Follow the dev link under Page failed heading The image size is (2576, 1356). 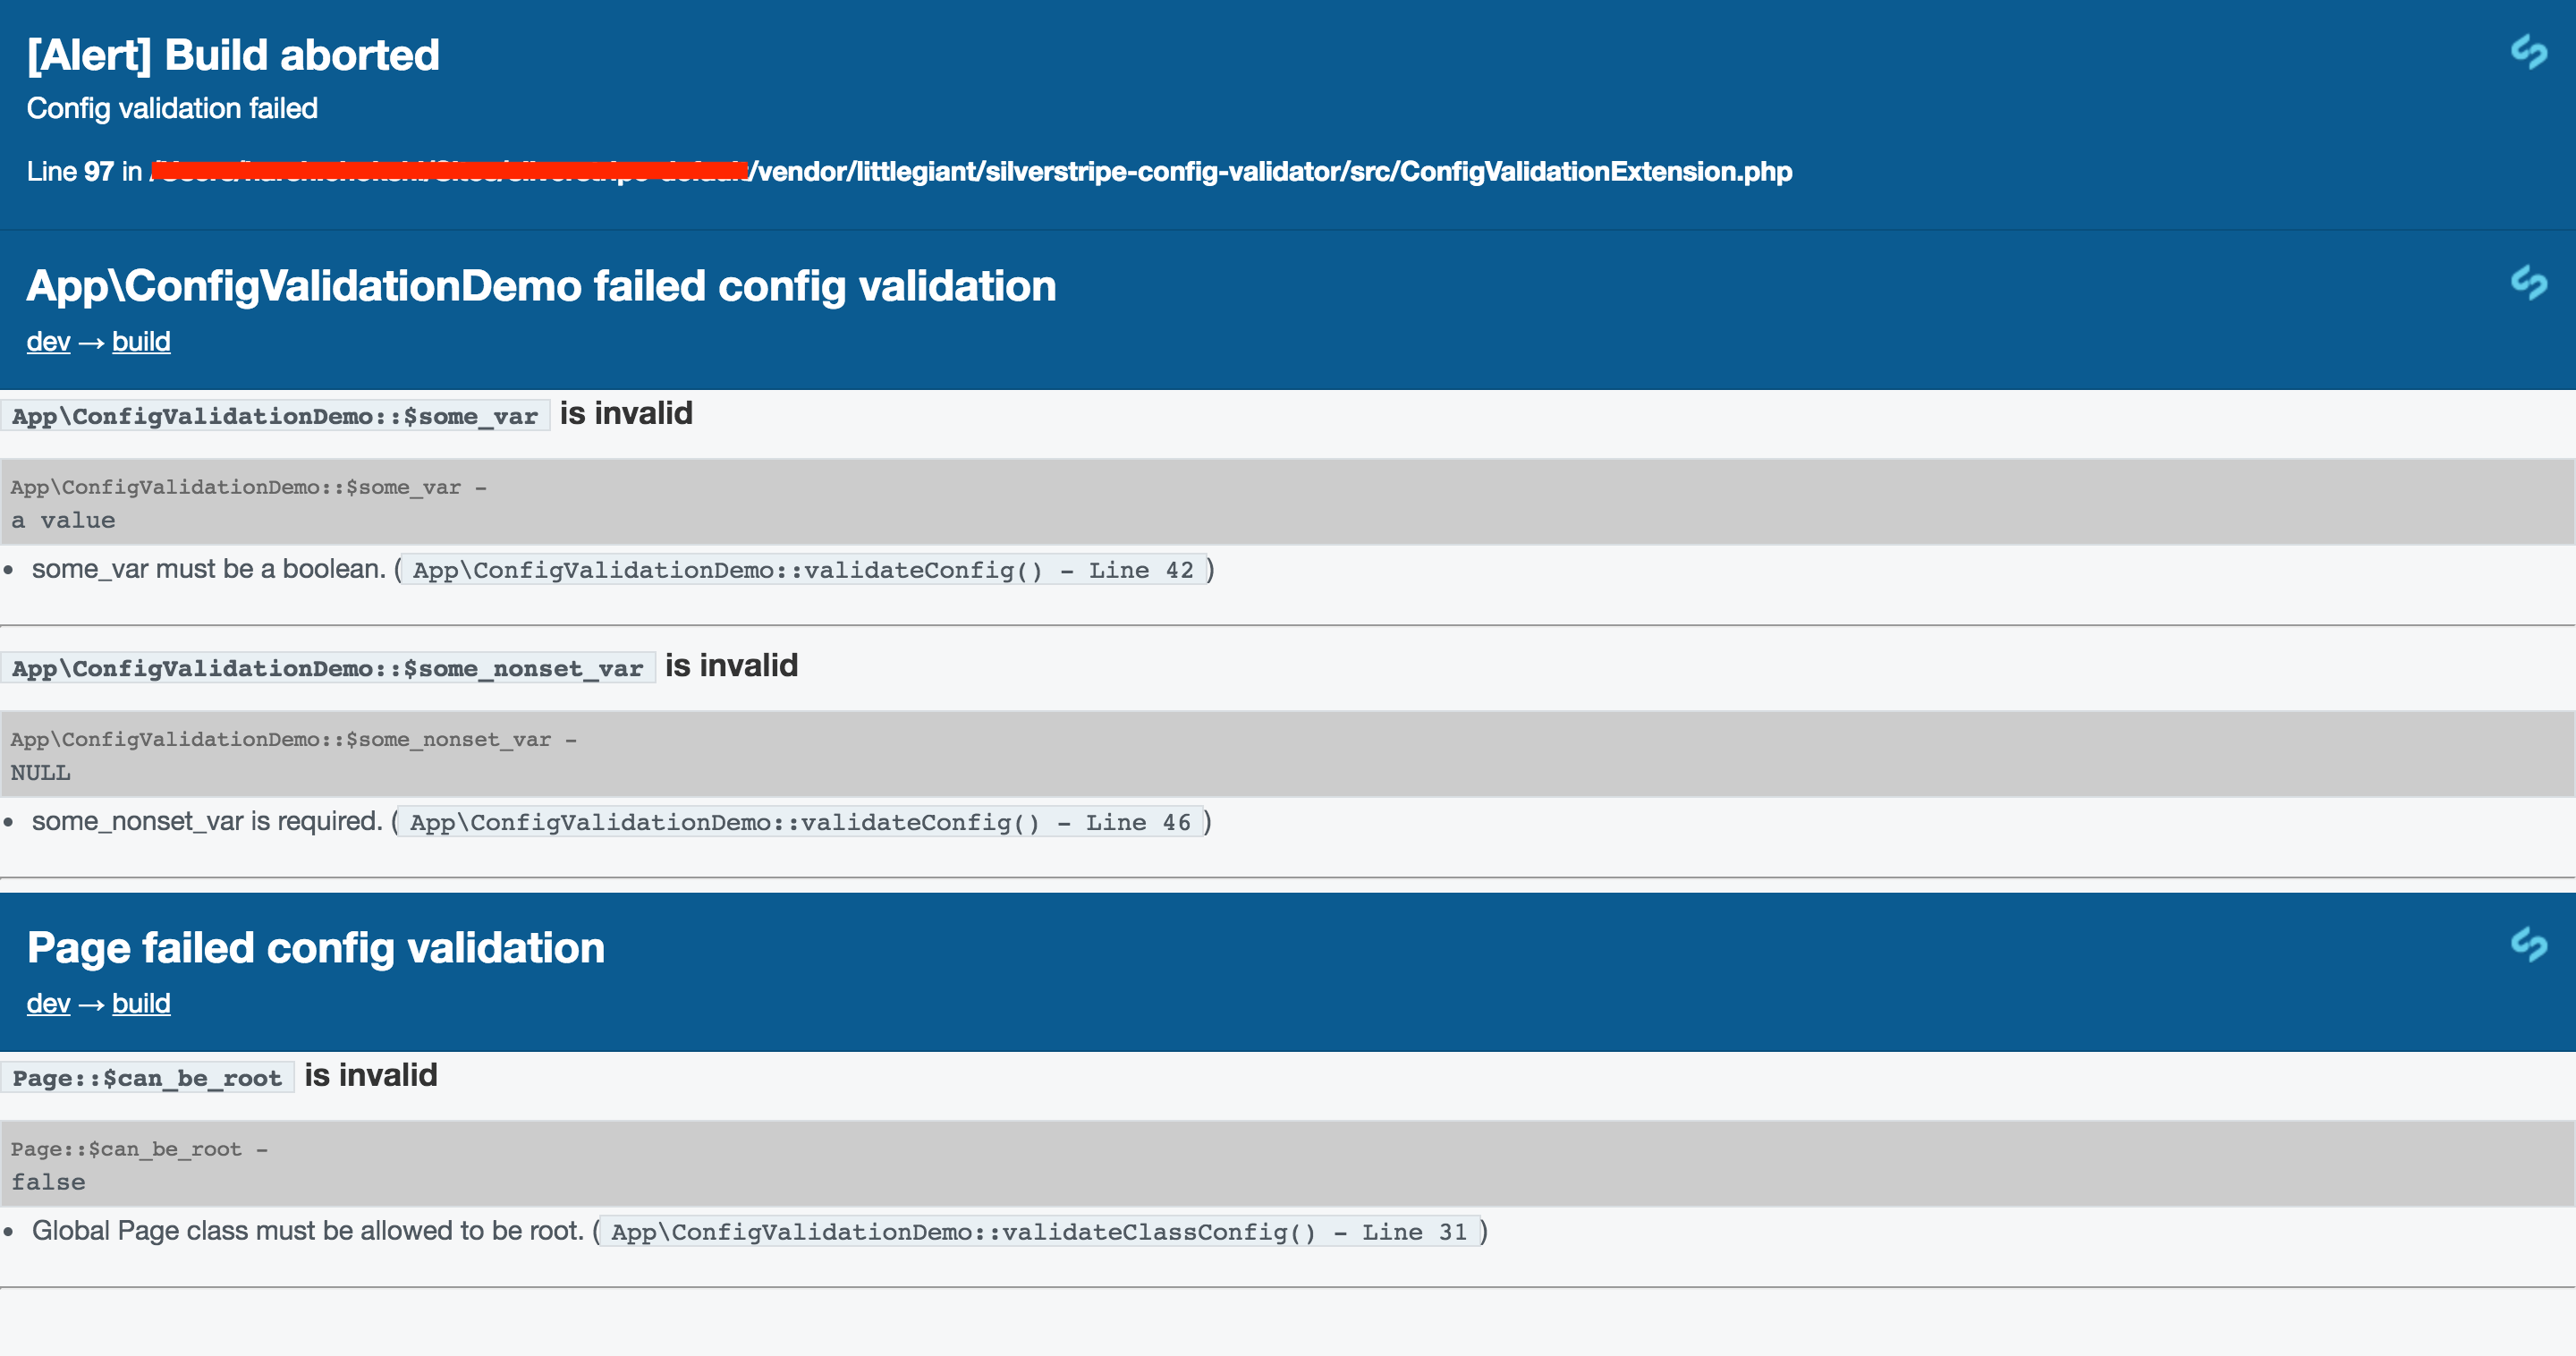(48, 1003)
